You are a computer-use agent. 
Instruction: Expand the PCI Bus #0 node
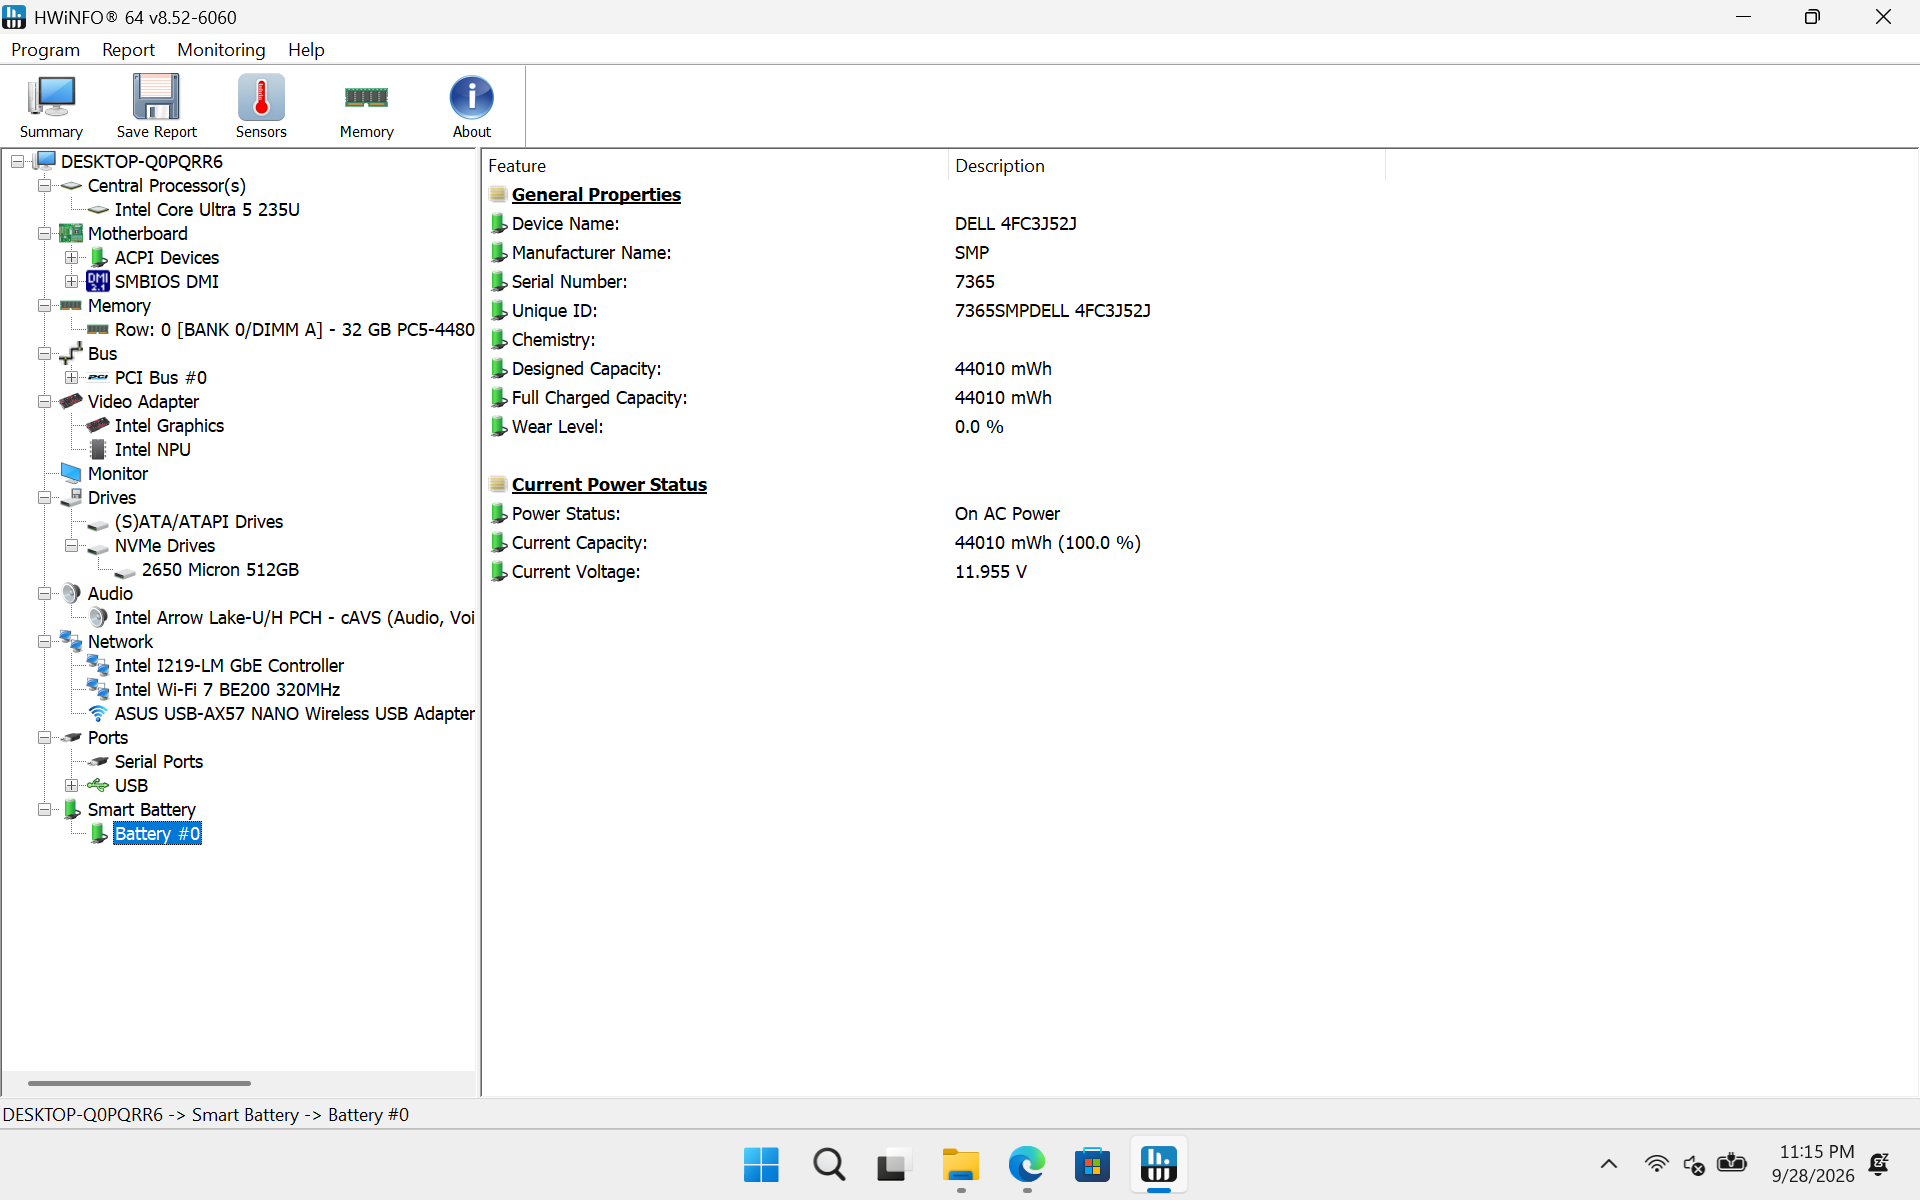(x=71, y=377)
